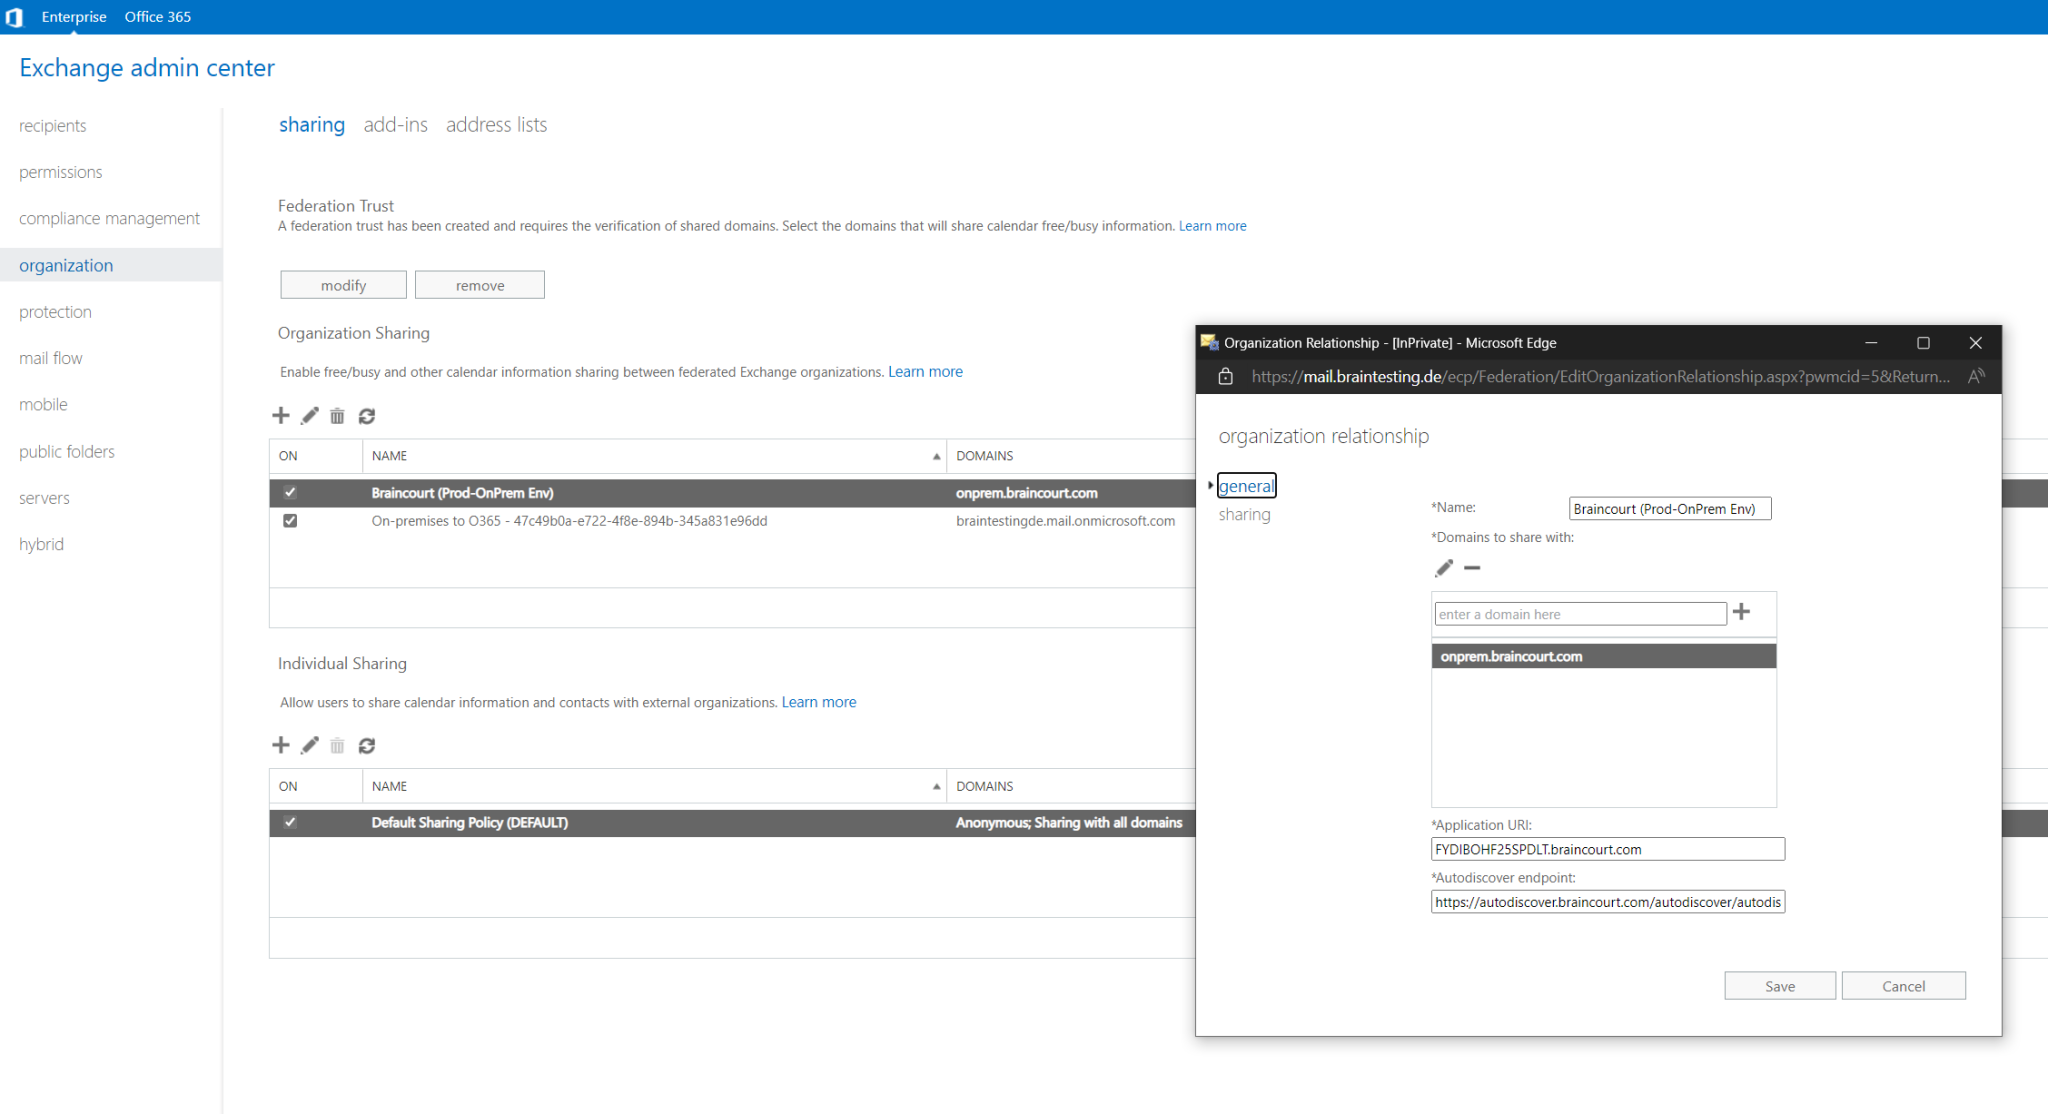The width and height of the screenshot is (2048, 1114).
Task: Click the remove federation trust button
Action: click(x=480, y=285)
